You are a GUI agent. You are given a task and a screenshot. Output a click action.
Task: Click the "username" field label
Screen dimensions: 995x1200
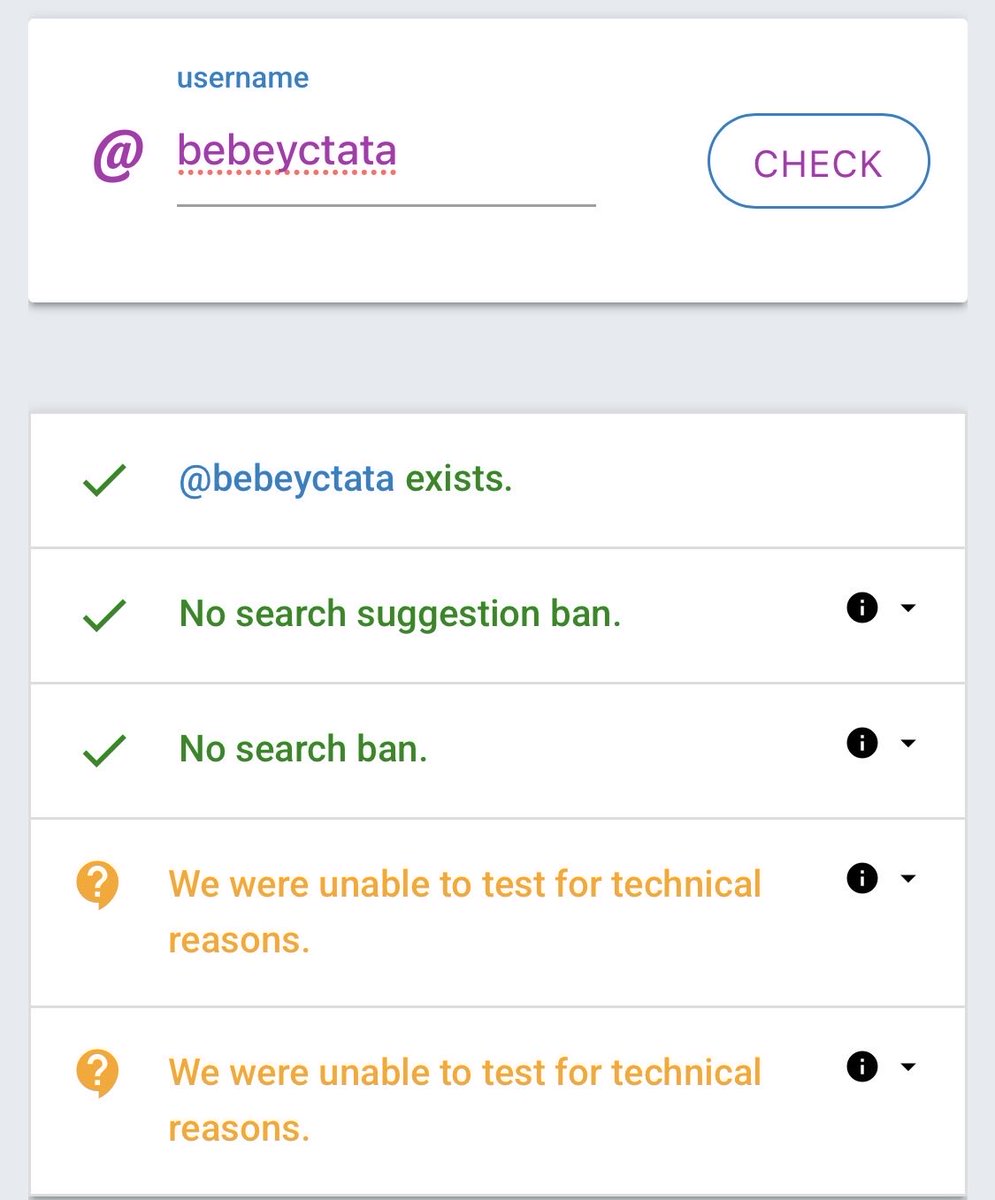(x=243, y=78)
